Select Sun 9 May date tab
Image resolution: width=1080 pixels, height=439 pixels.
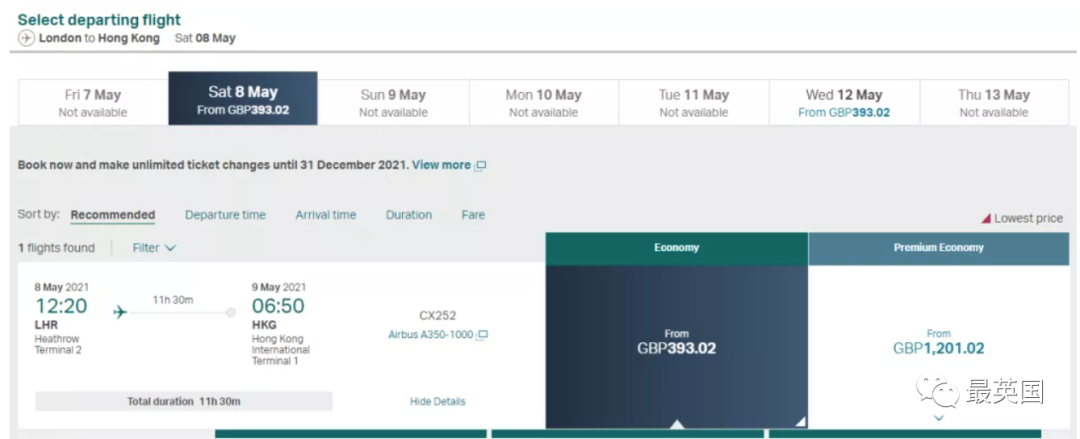(x=393, y=102)
